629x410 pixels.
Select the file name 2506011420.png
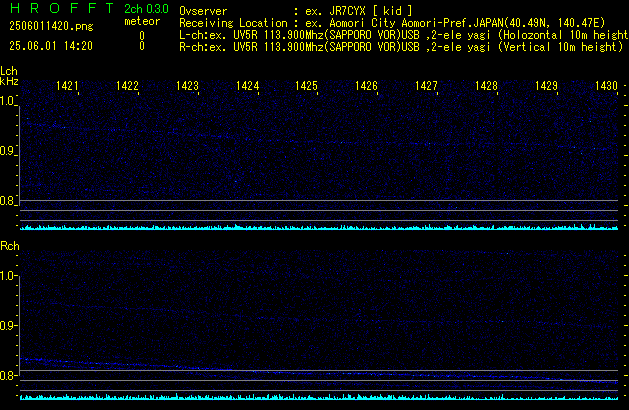[51, 26]
